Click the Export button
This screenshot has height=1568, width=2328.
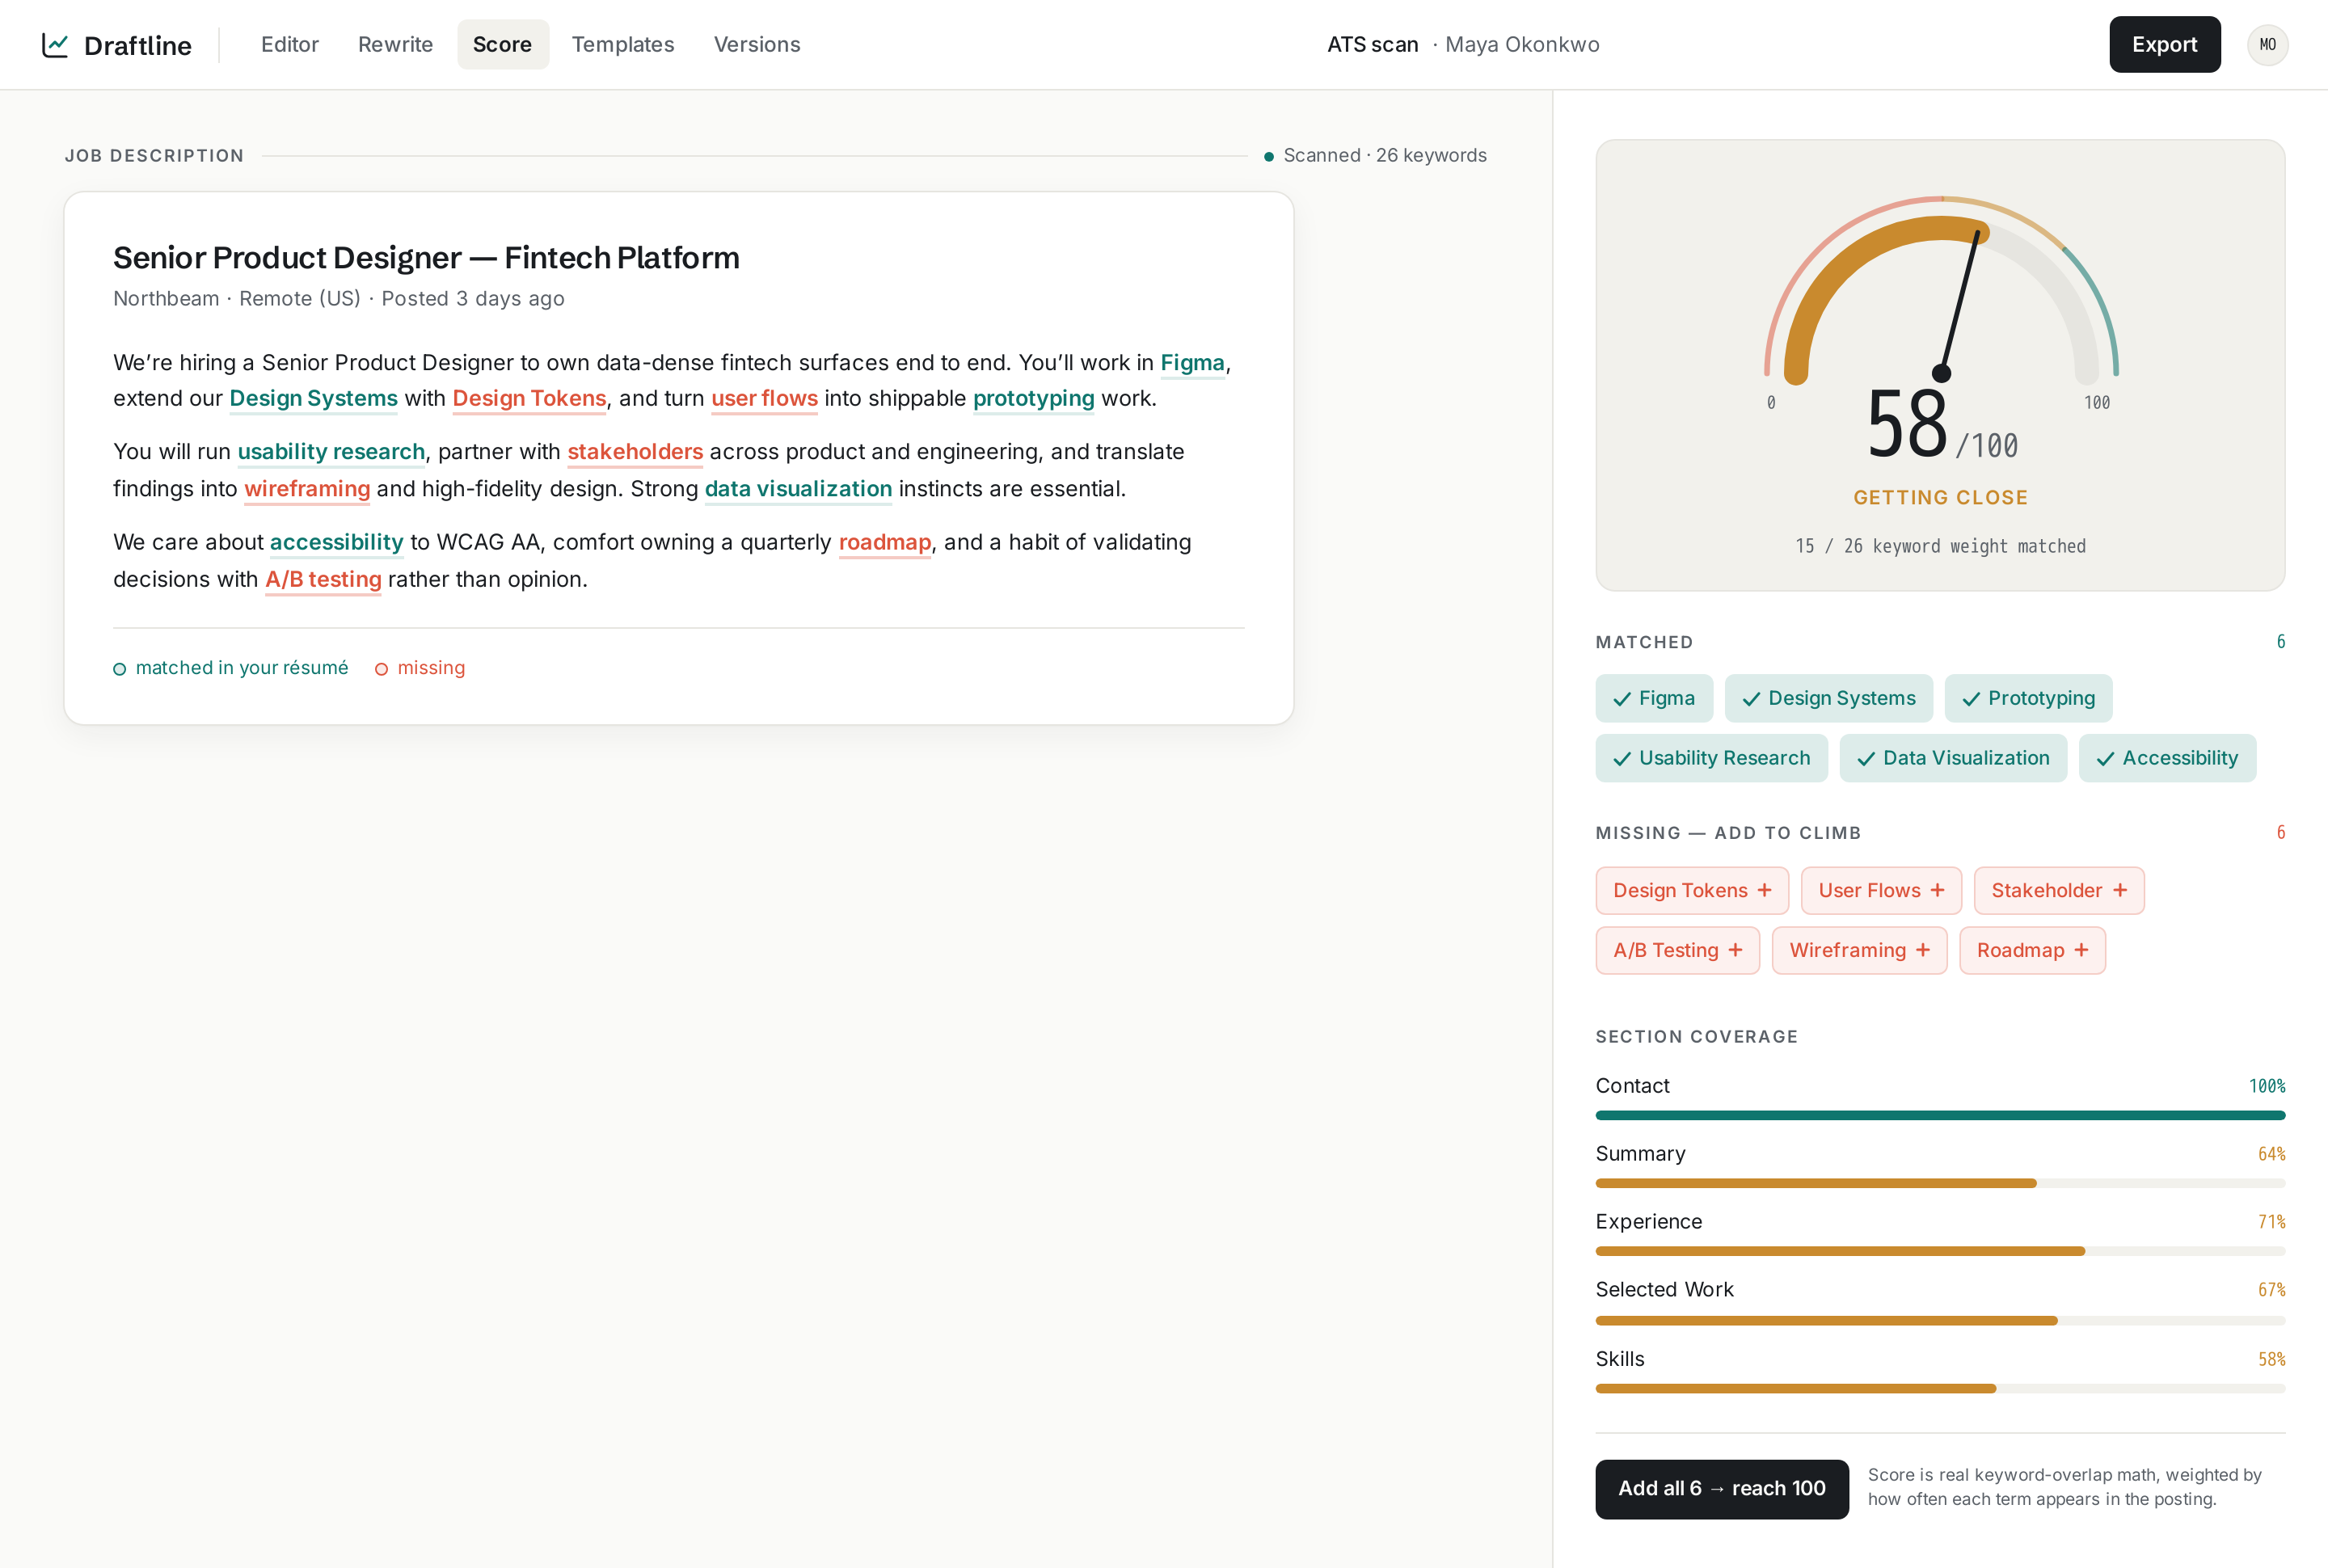[x=2165, y=45]
